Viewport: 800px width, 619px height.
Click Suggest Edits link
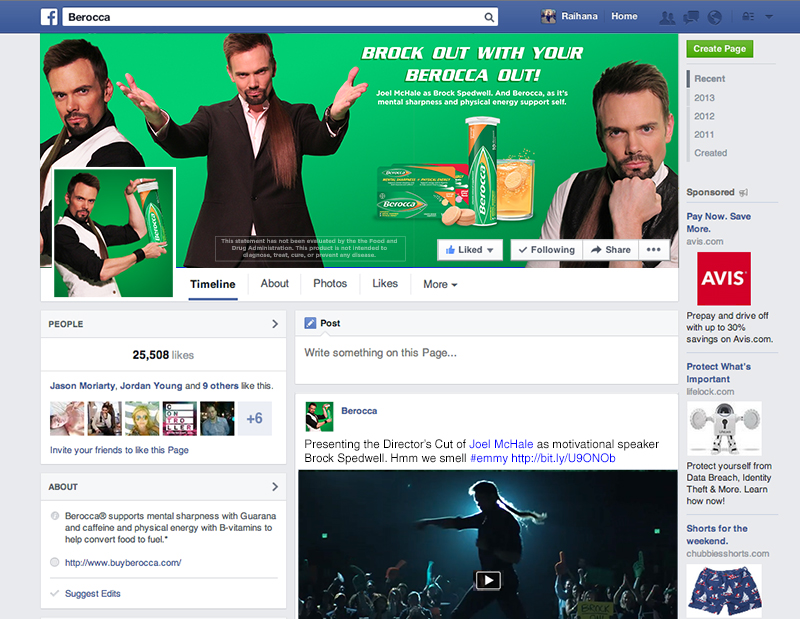click(x=93, y=593)
